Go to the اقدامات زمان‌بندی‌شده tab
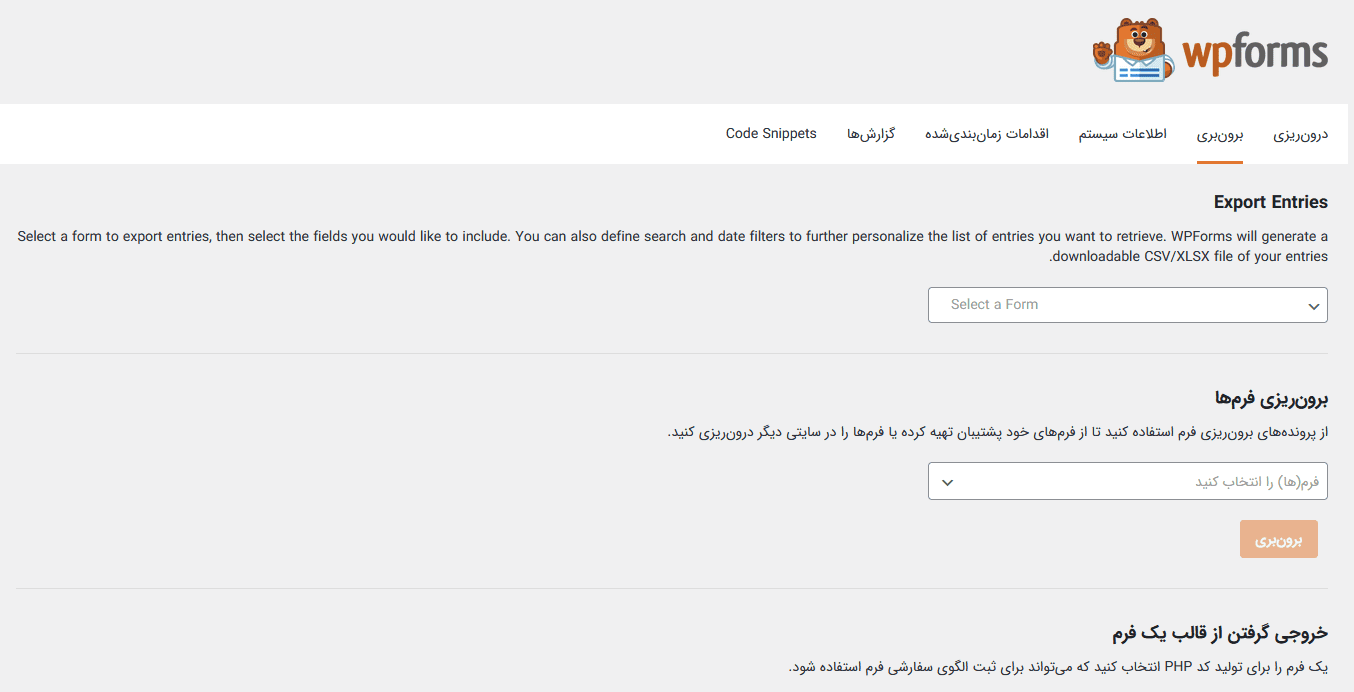The width and height of the screenshot is (1354, 692). coord(987,134)
